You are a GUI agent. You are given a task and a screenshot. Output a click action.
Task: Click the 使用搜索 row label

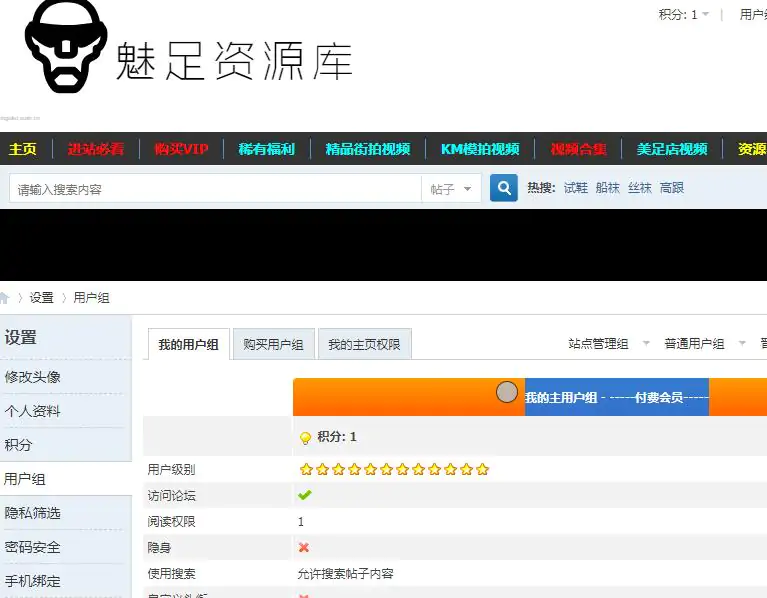coord(171,573)
